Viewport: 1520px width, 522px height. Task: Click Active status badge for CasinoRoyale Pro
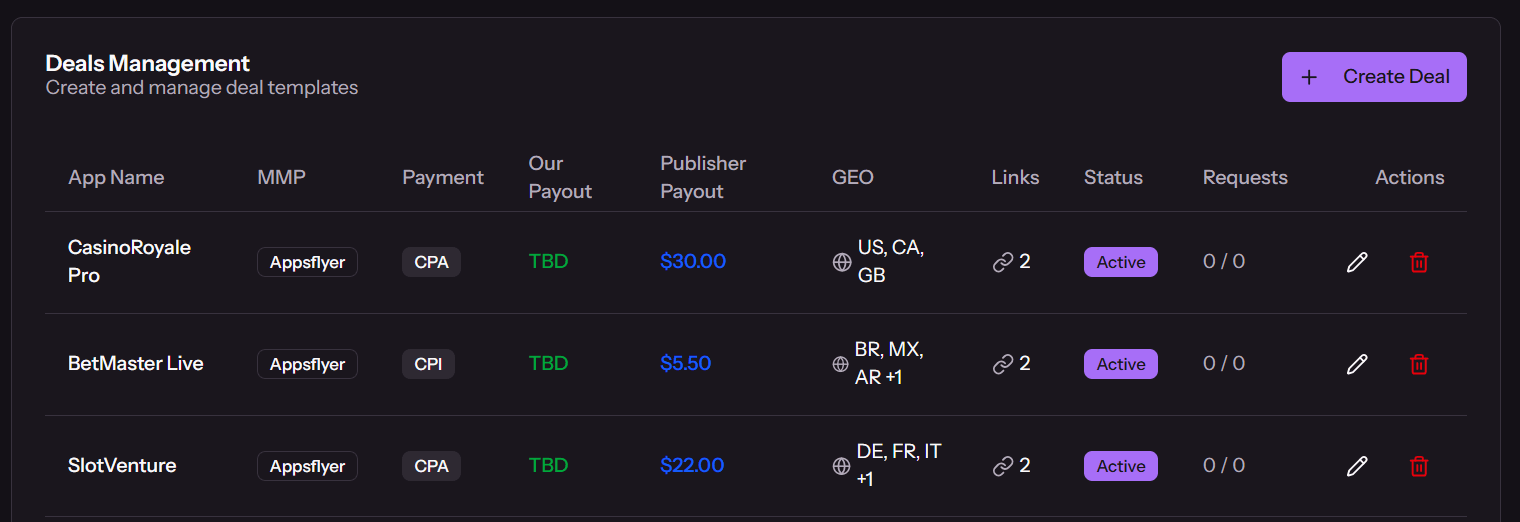[1120, 262]
